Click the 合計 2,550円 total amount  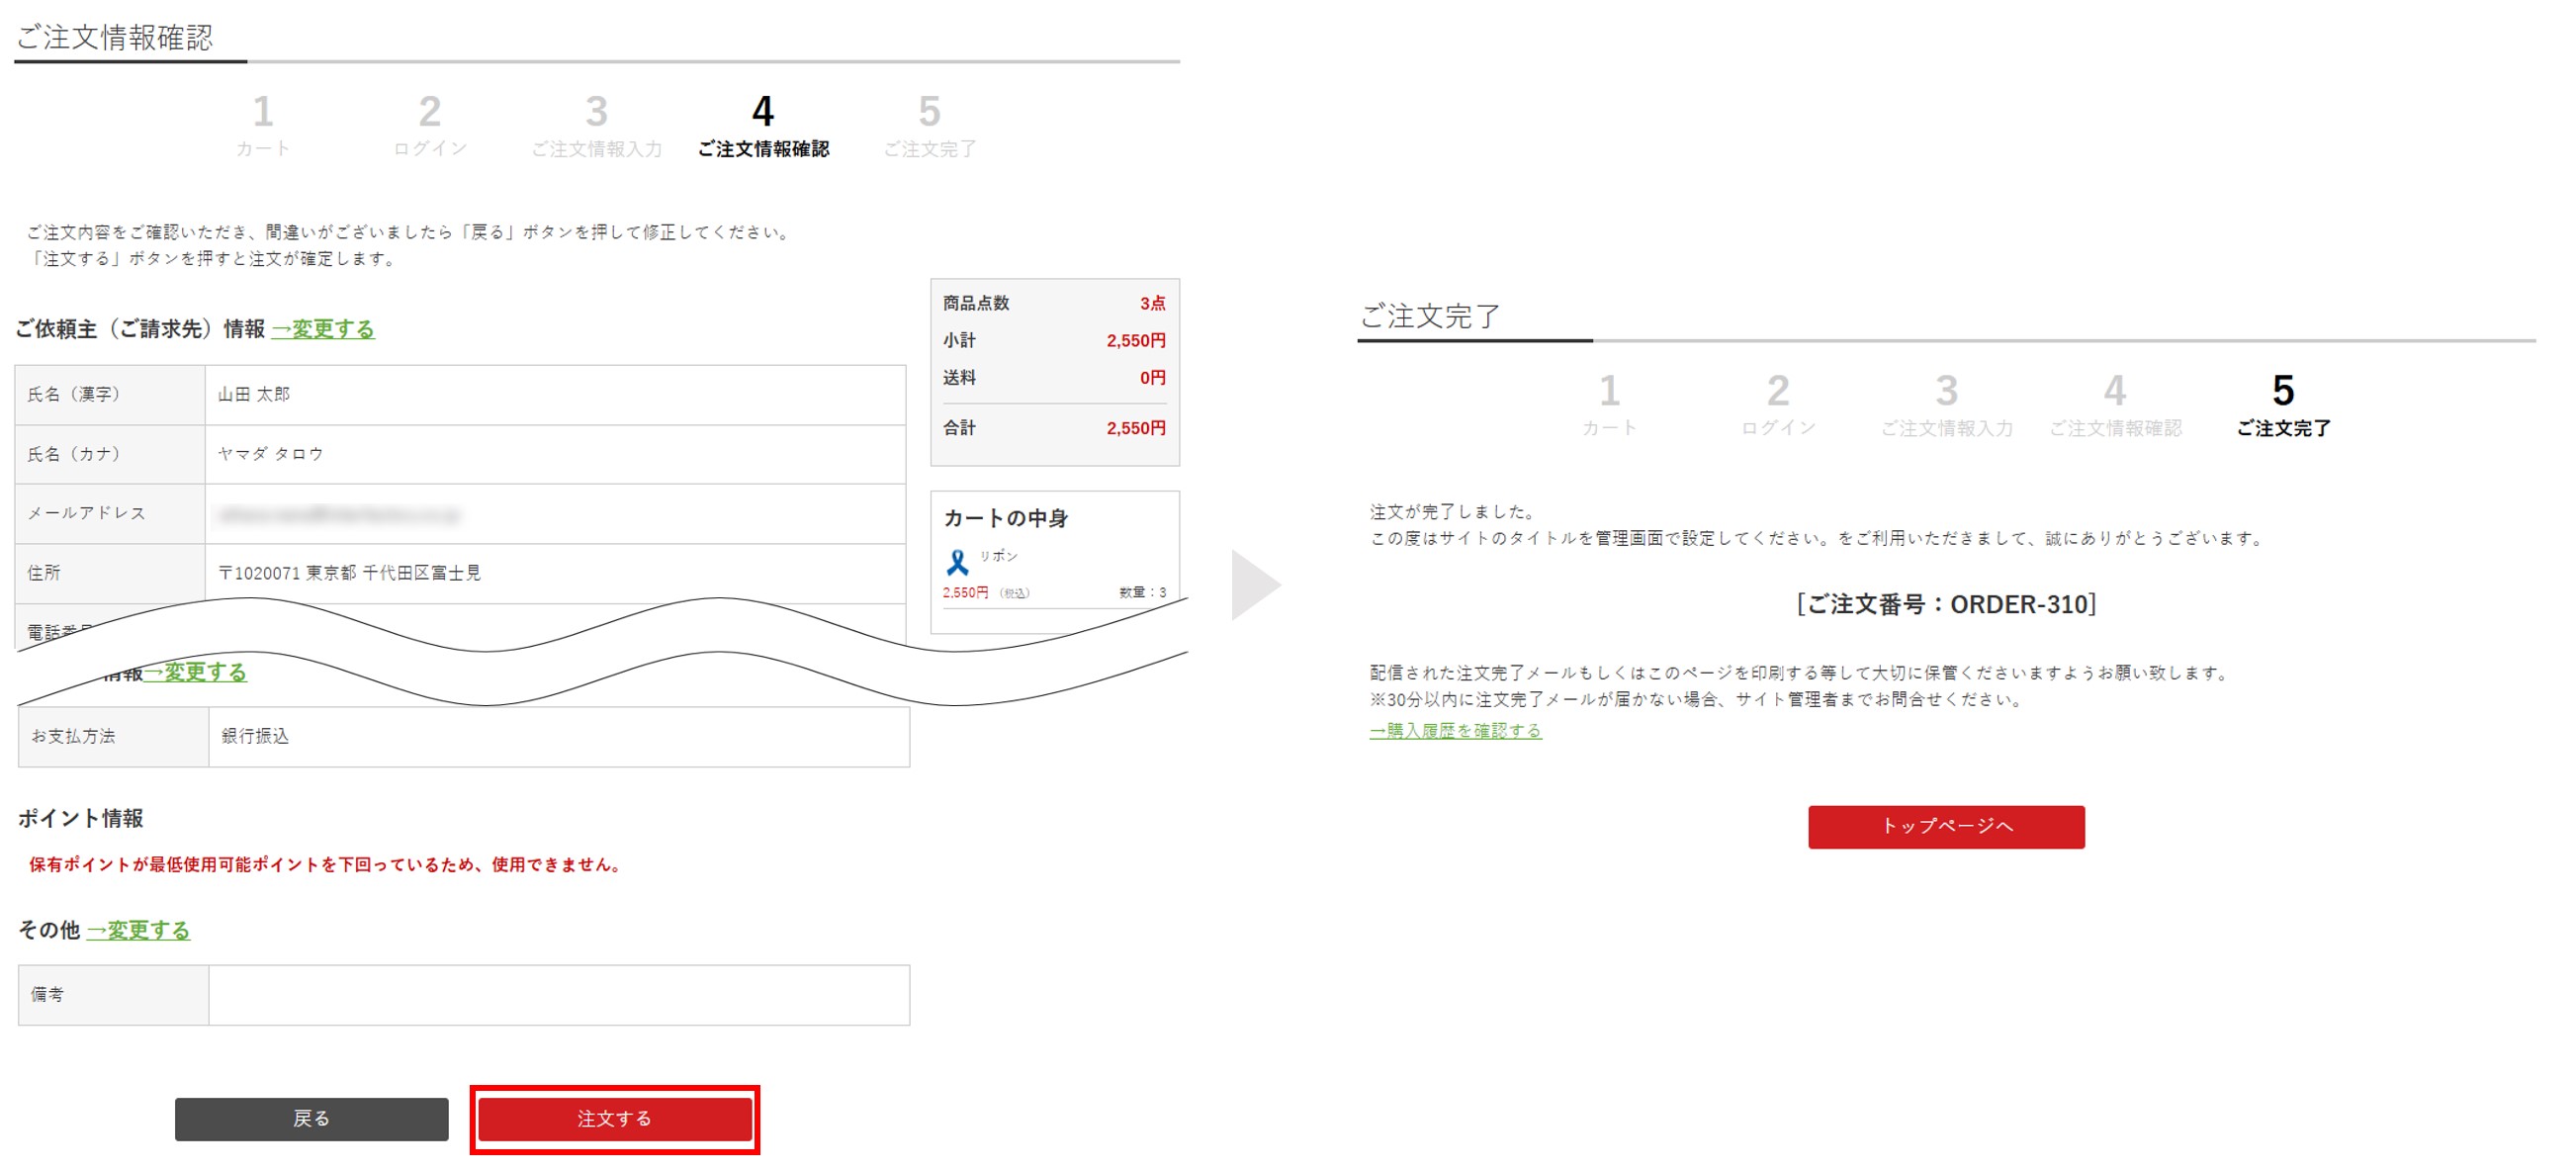click(1135, 428)
